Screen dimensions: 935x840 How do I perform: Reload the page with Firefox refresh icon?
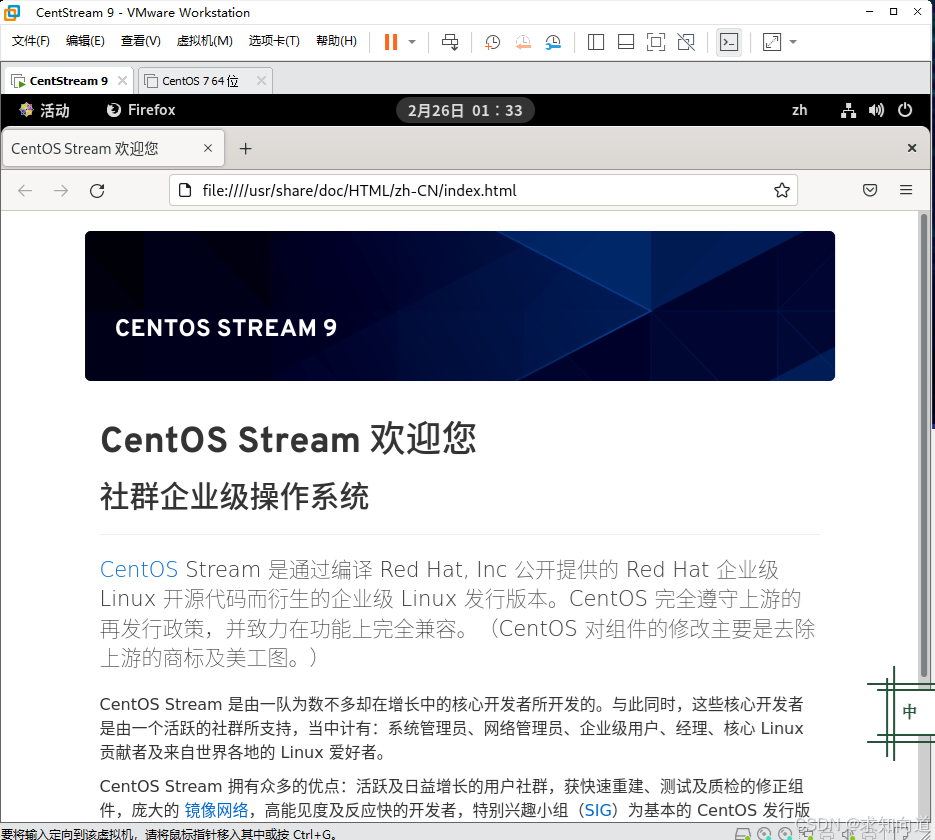(x=97, y=191)
